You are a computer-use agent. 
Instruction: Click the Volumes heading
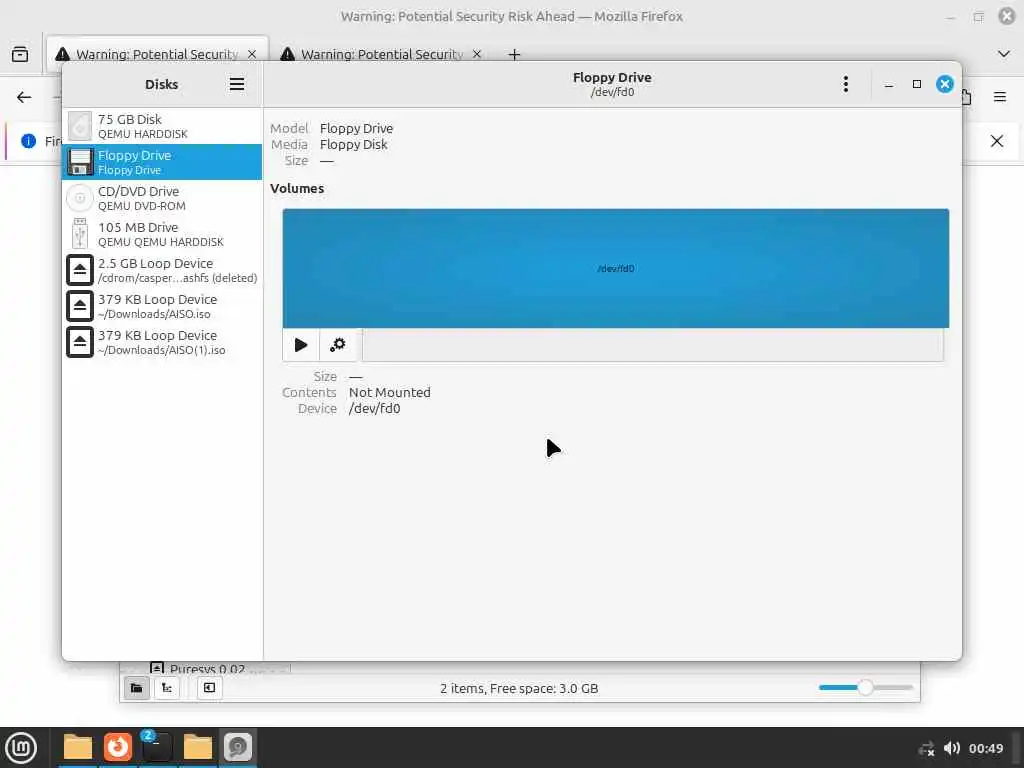pyautogui.click(x=297, y=188)
